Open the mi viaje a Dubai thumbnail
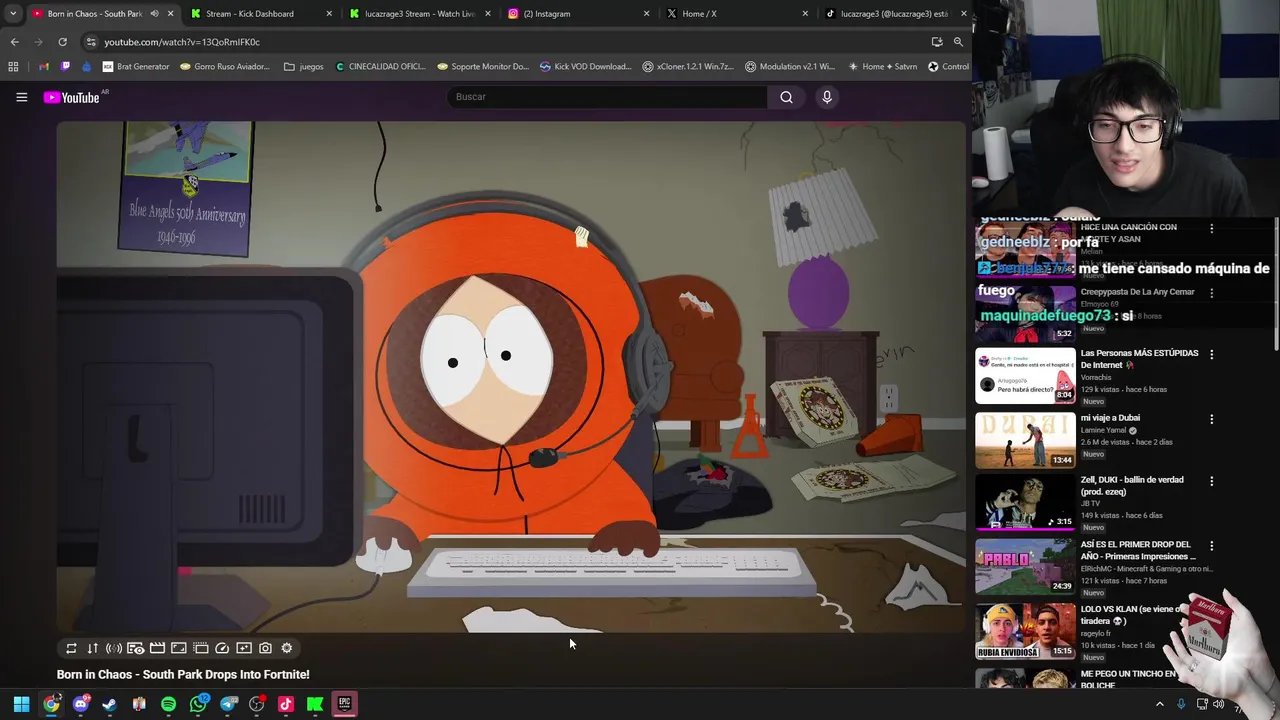This screenshot has width=1280, height=720. (x=1025, y=441)
